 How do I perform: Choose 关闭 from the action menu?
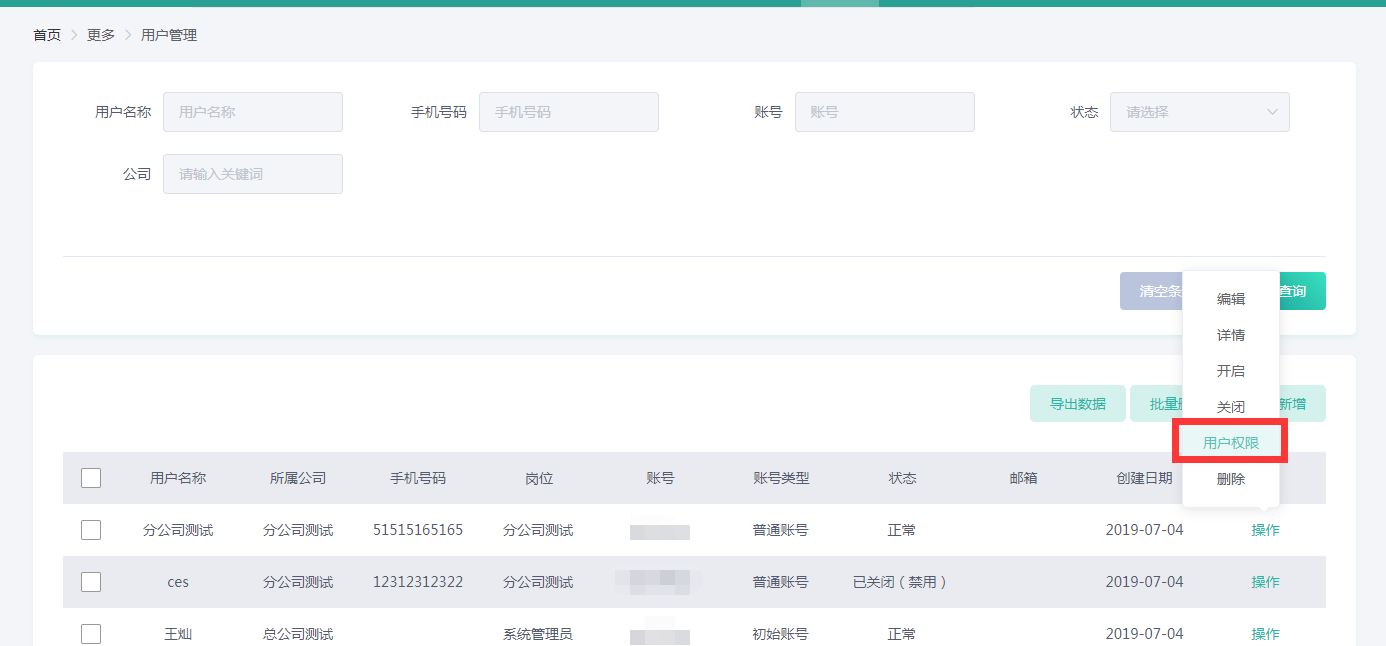(1230, 407)
